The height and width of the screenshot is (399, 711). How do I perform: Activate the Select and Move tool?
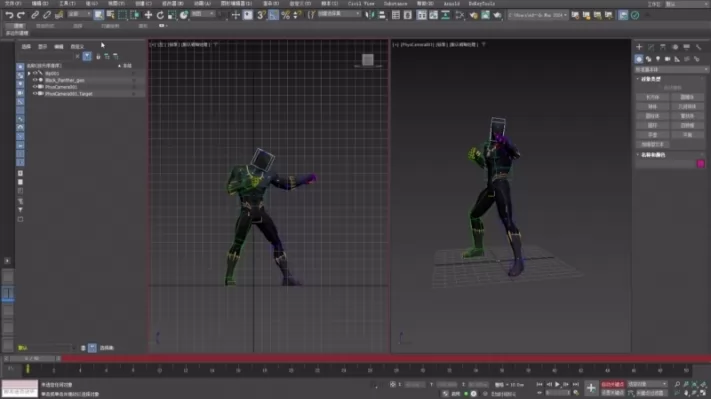pos(148,15)
